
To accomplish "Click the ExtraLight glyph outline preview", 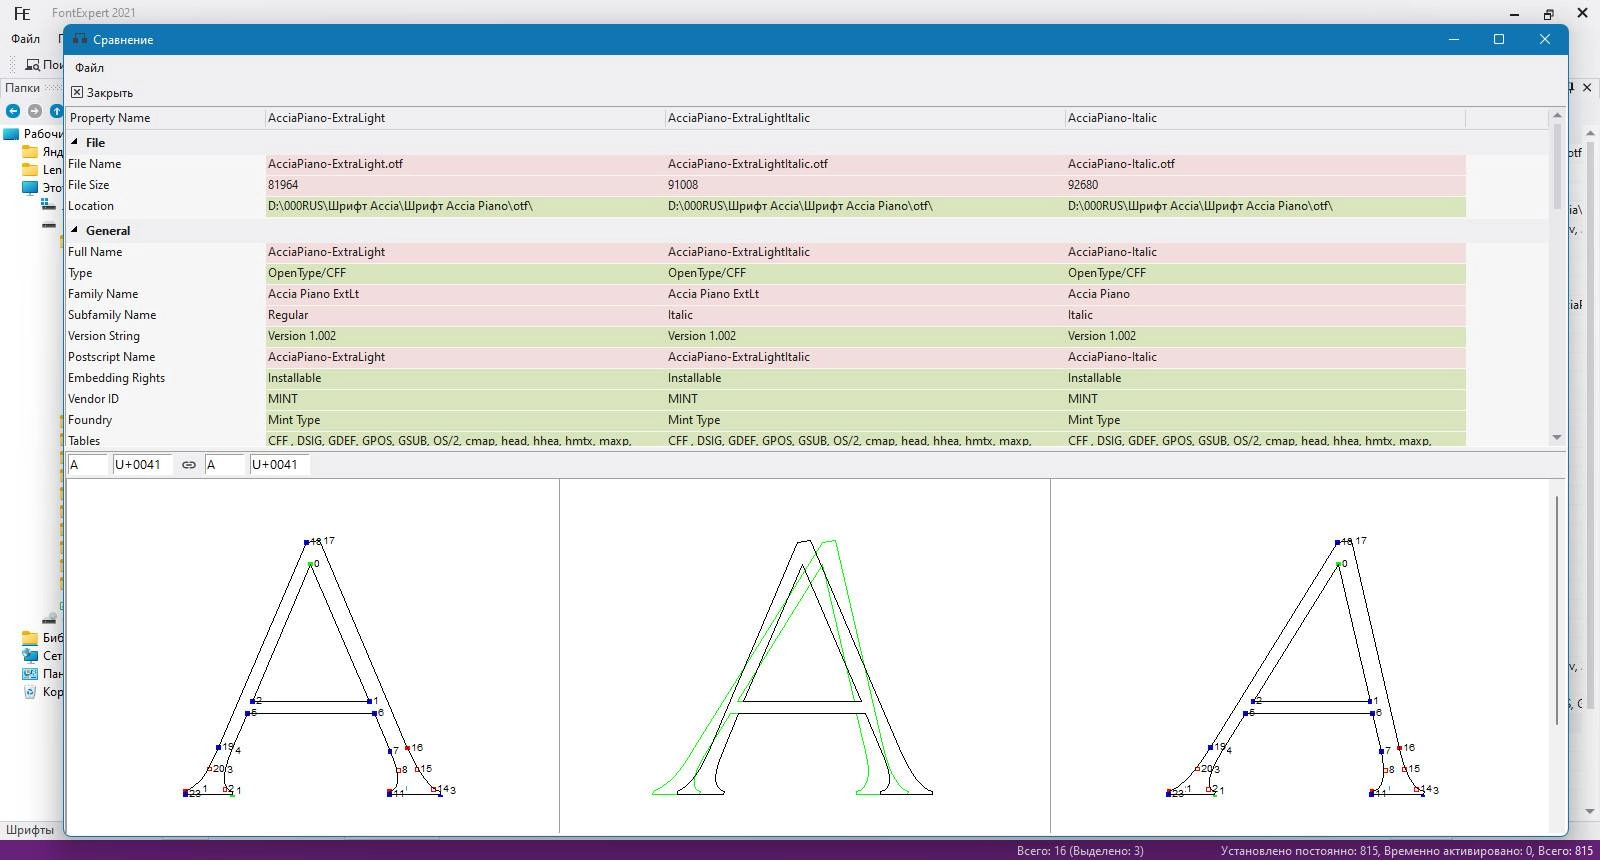I will click(312, 656).
